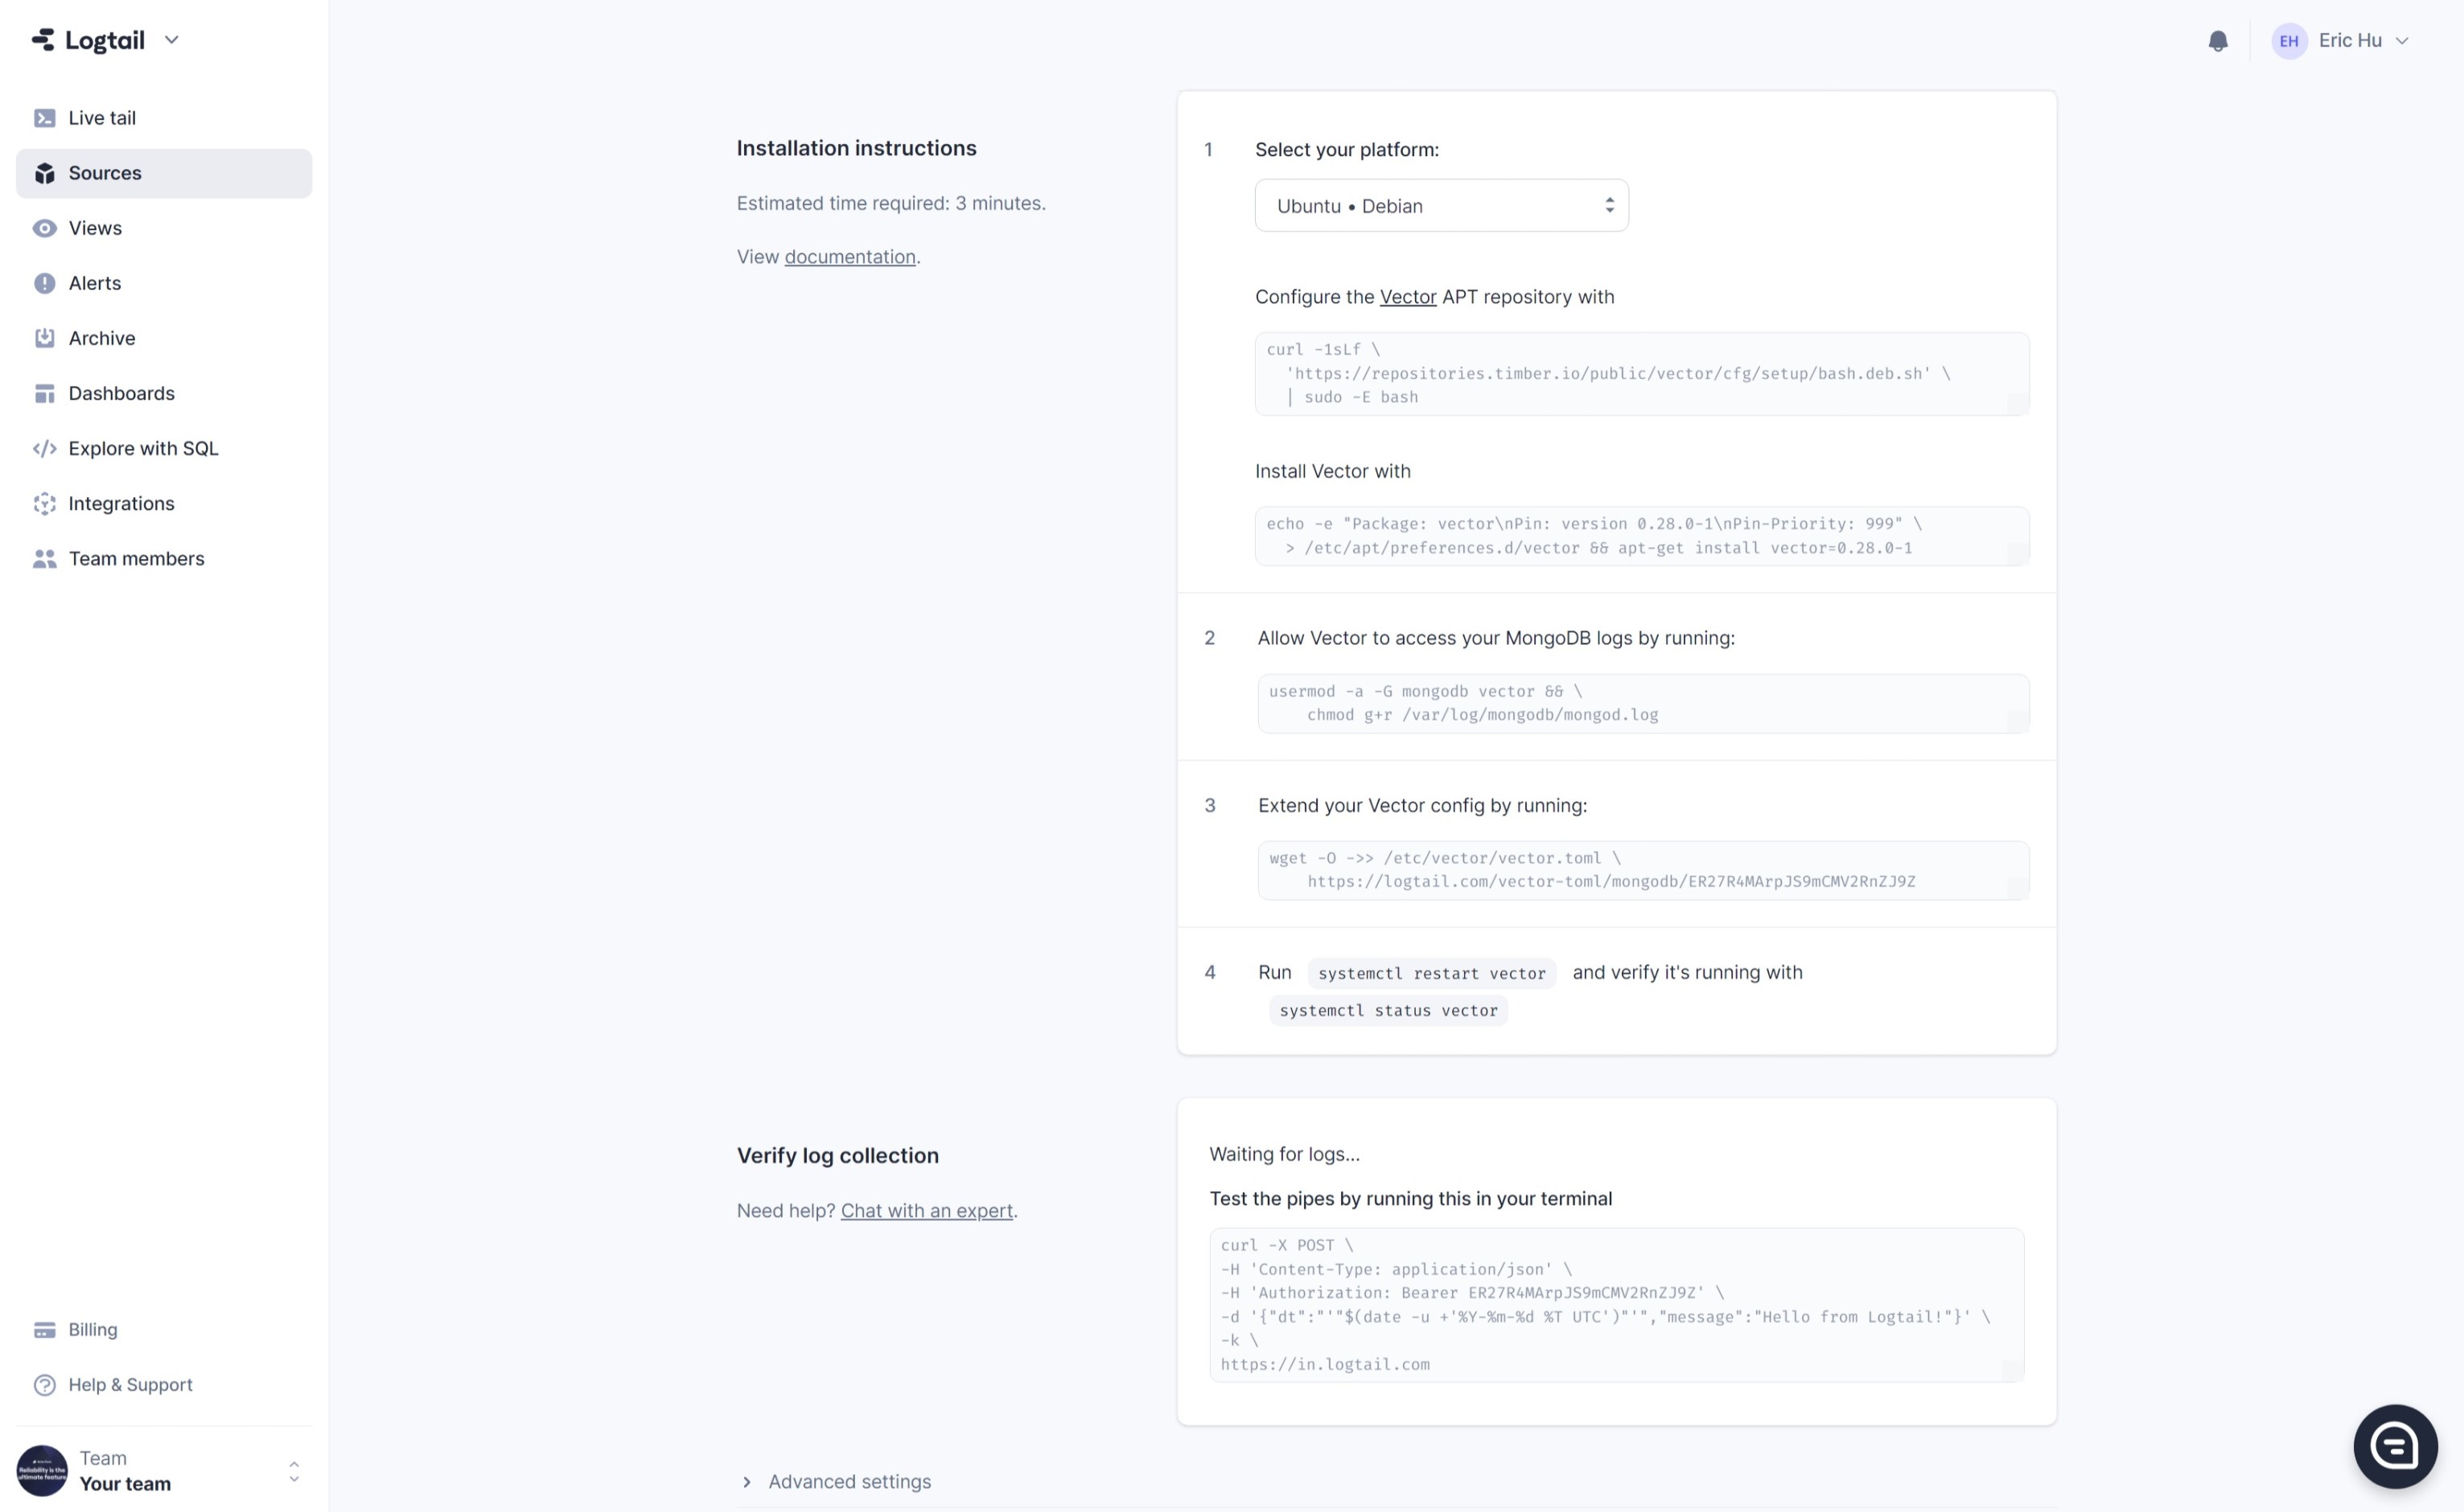2464x1512 pixels.
Task: Open the Sources panel icon
Action: click(x=44, y=172)
